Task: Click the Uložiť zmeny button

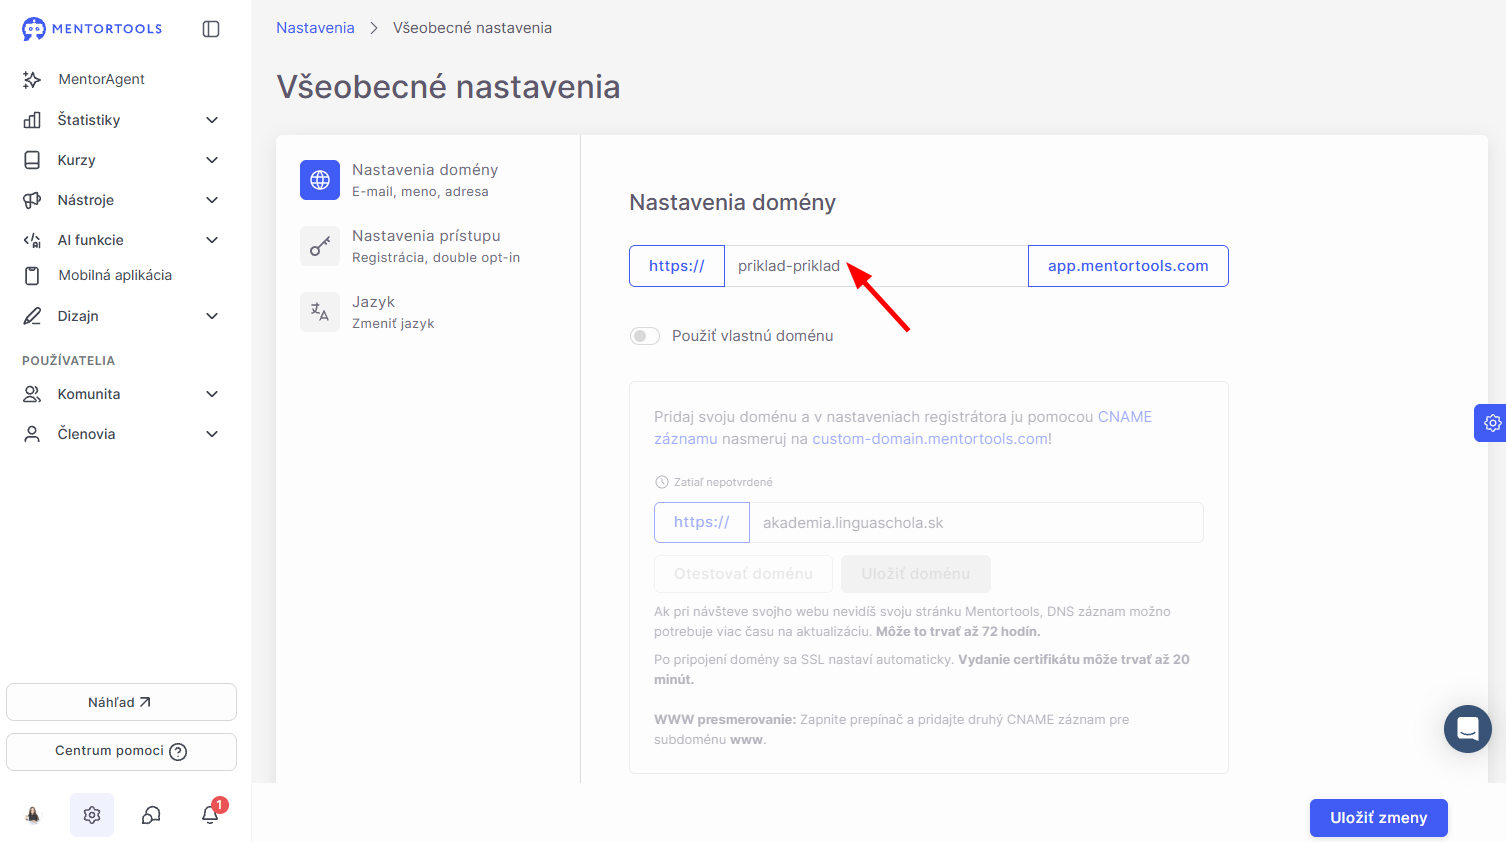Action: tap(1379, 818)
